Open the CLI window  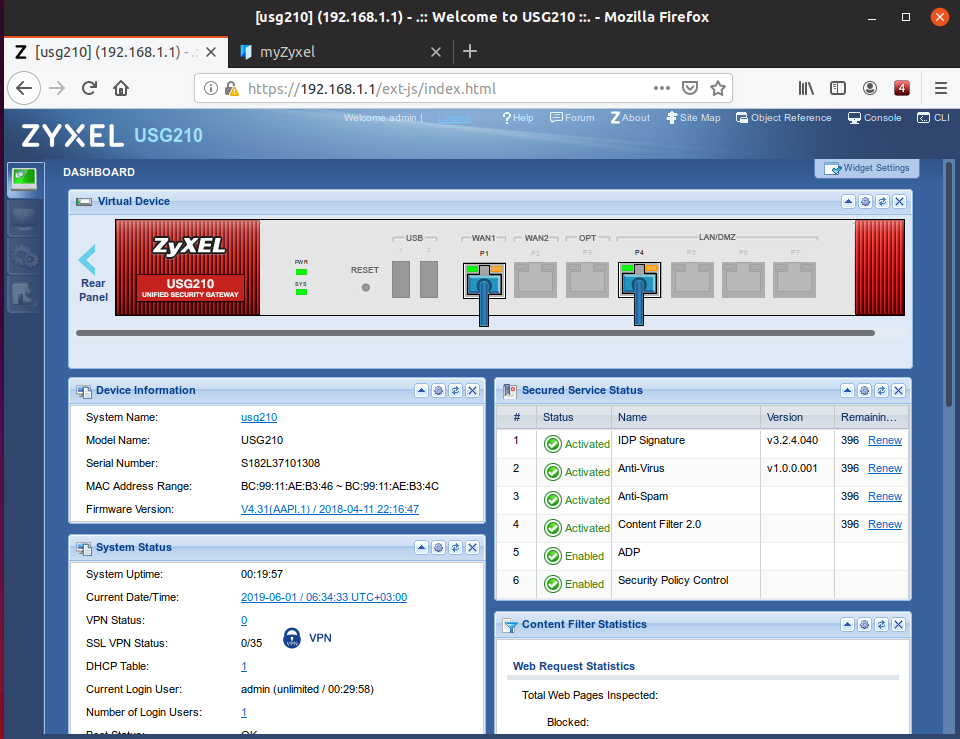coord(933,118)
